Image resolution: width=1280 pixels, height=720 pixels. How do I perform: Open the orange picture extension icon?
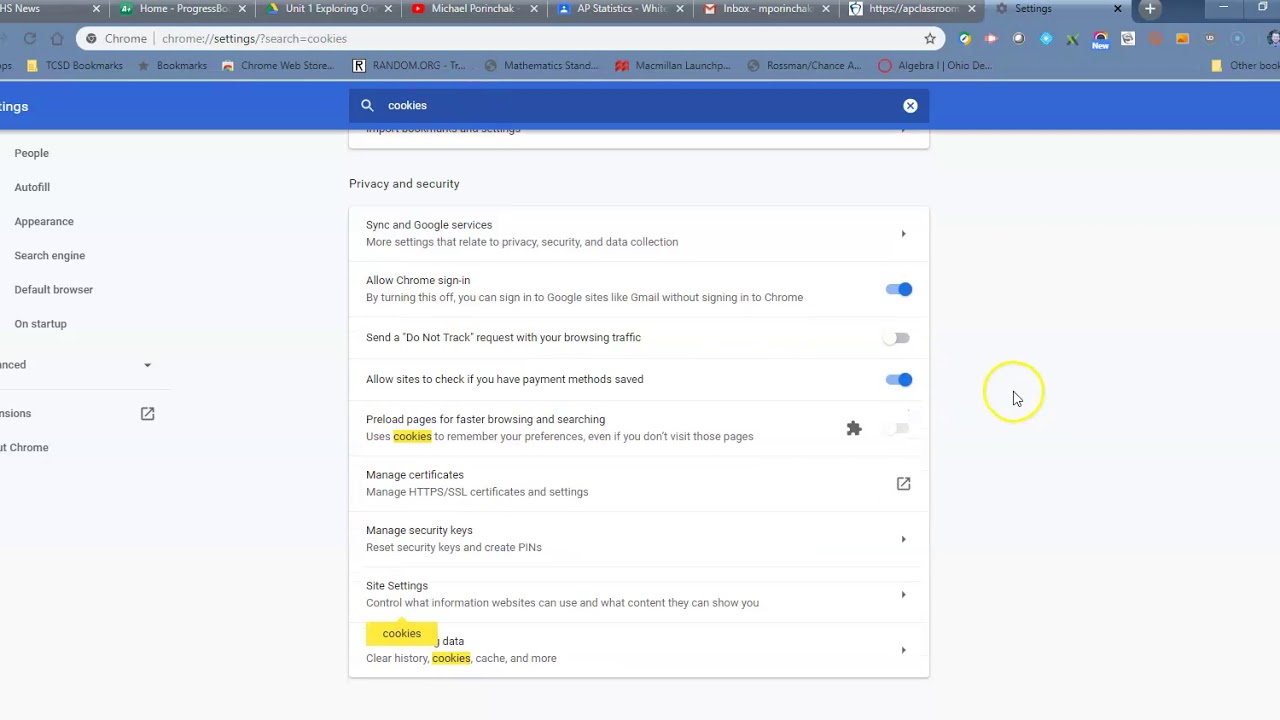click(x=1182, y=39)
